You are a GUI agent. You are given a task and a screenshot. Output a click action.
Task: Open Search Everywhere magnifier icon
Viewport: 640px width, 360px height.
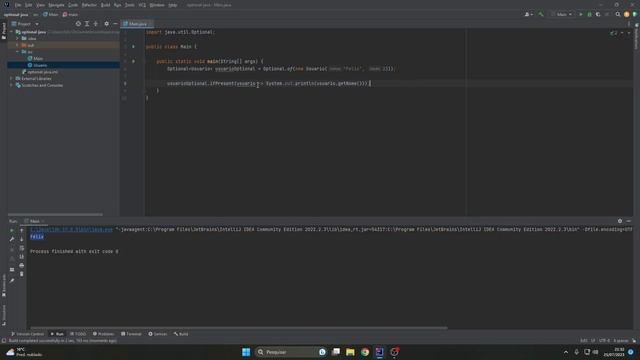pyautogui.click(x=618, y=14)
